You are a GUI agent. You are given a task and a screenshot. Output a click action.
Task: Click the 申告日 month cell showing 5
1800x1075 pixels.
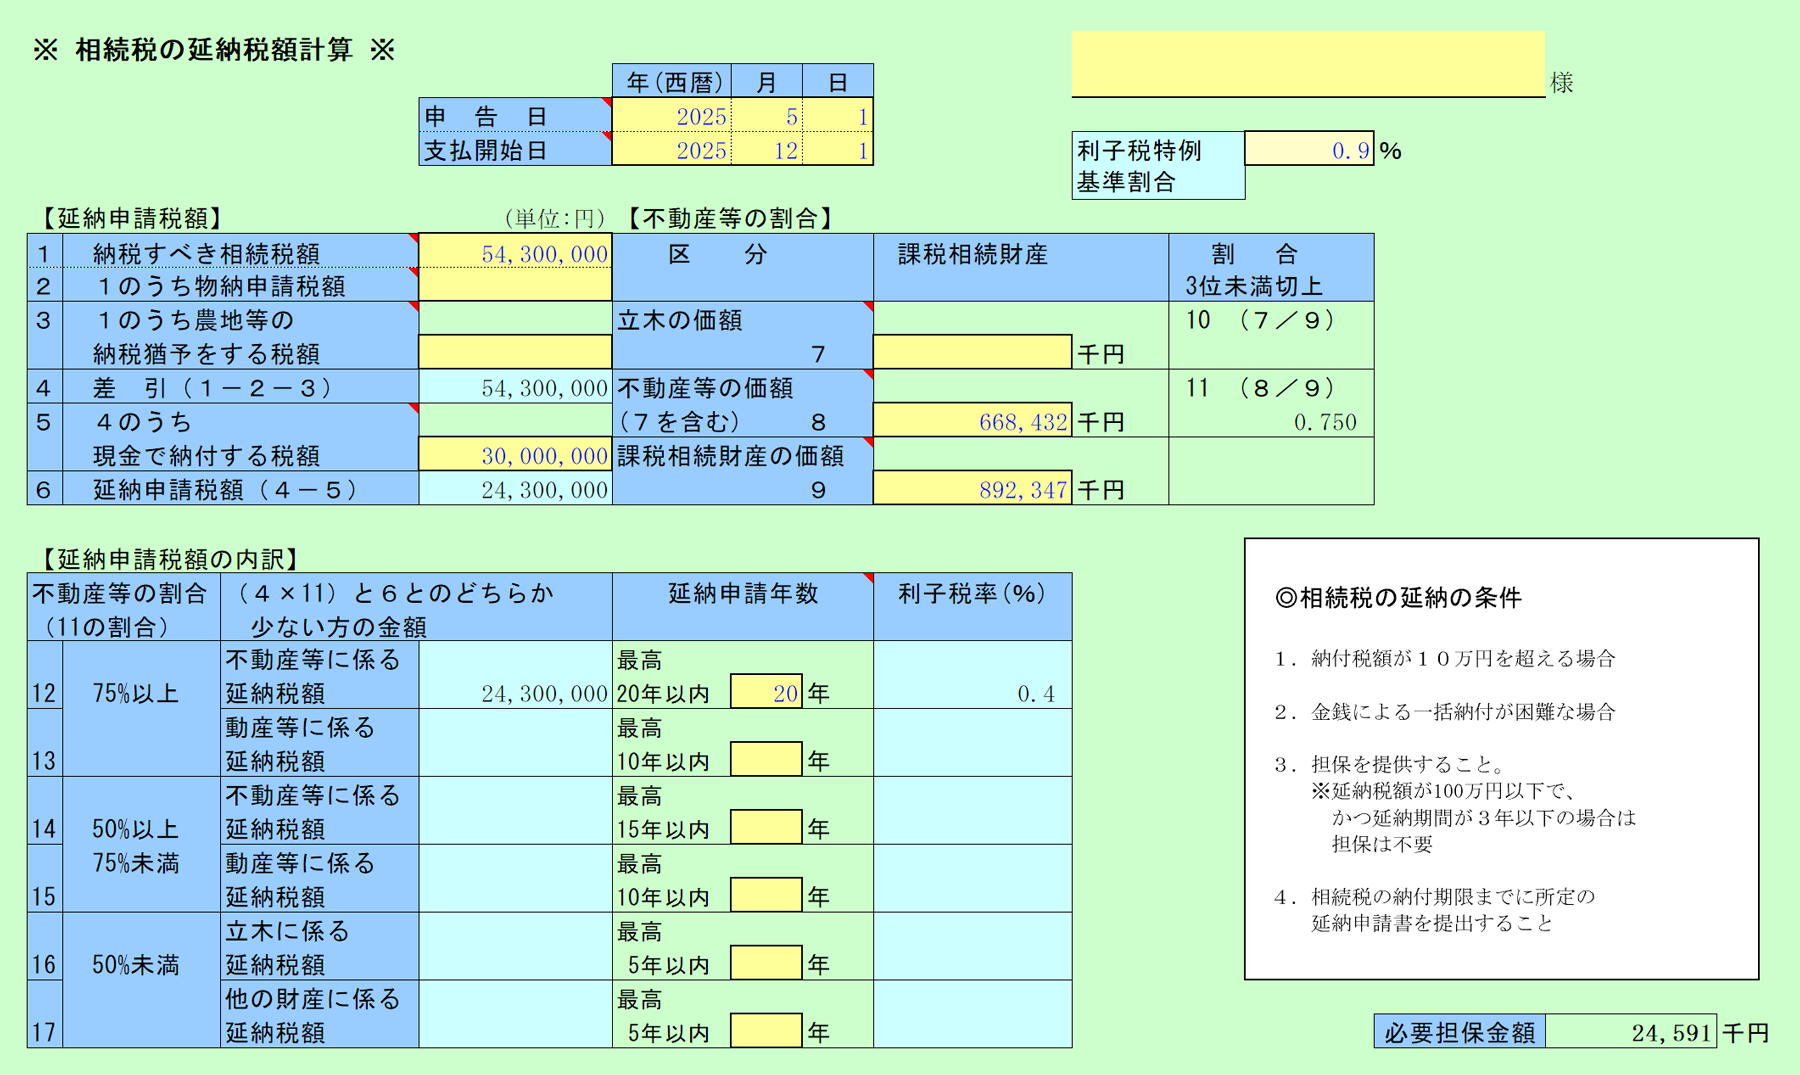[766, 116]
